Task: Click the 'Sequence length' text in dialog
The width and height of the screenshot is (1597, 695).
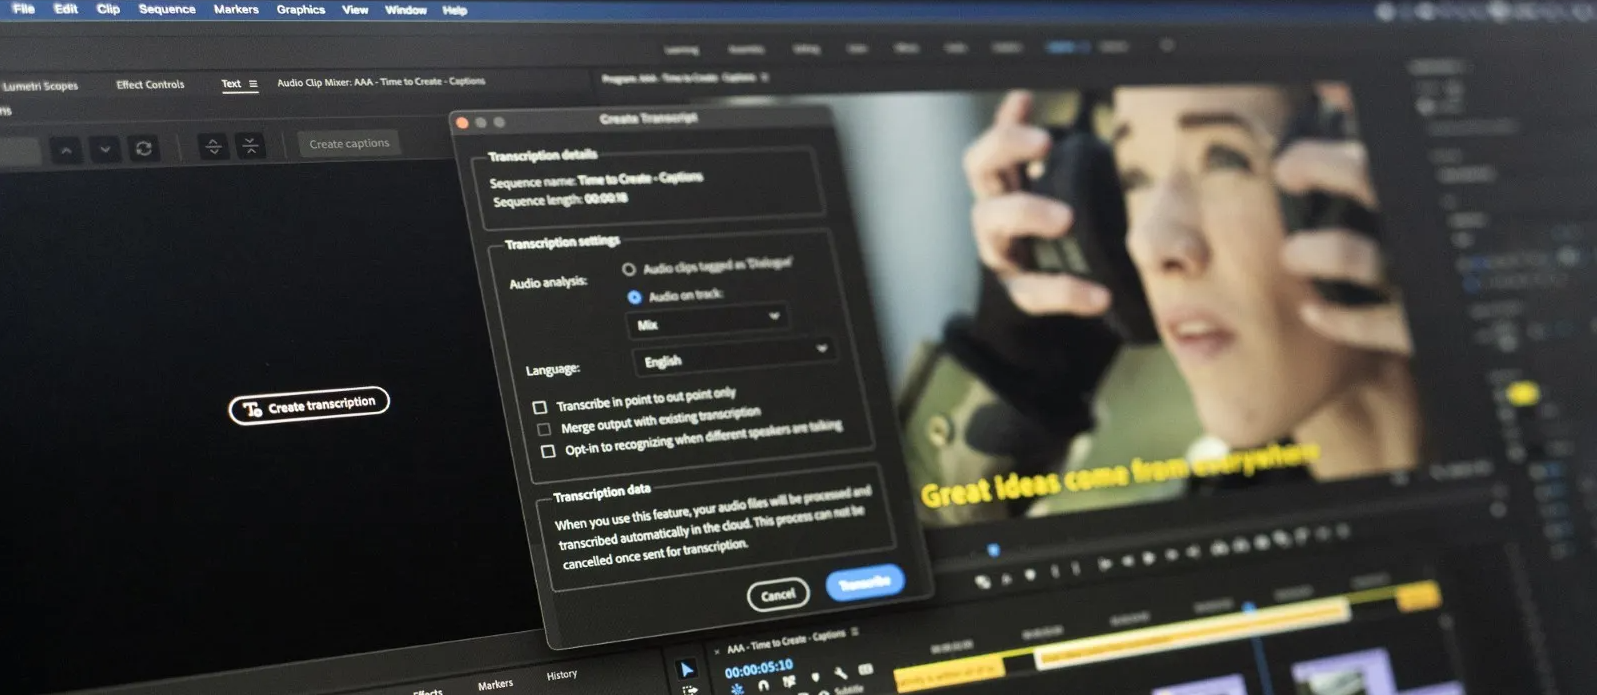Action: (560, 200)
